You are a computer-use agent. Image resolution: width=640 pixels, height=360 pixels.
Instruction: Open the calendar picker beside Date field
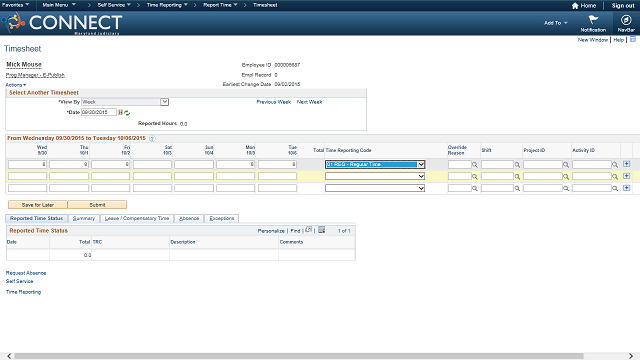[x=120, y=112]
